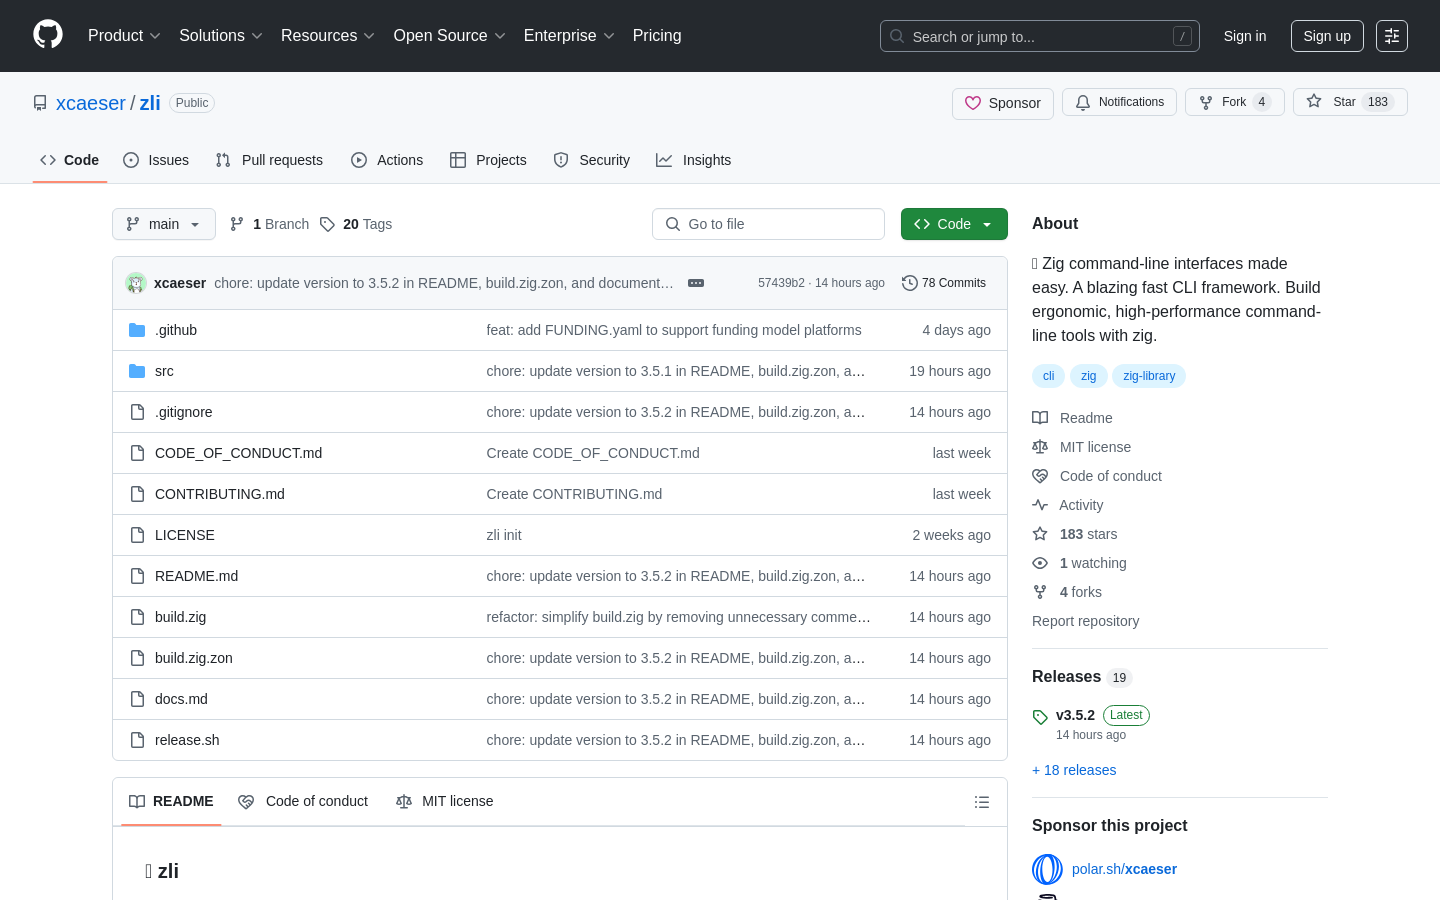Switch to the Projects tab
This screenshot has width=1440, height=900.
(488, 160)
